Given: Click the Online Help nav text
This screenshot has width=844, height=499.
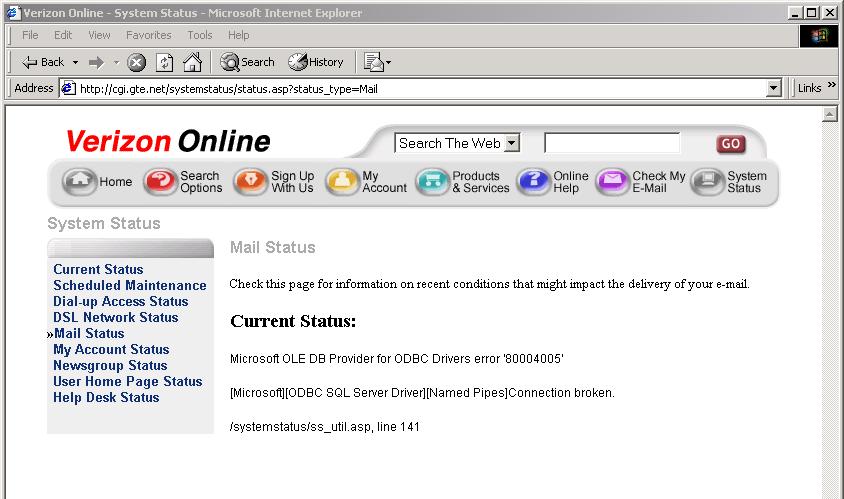Looking at the screenshot, I should (x=571, y=182).
